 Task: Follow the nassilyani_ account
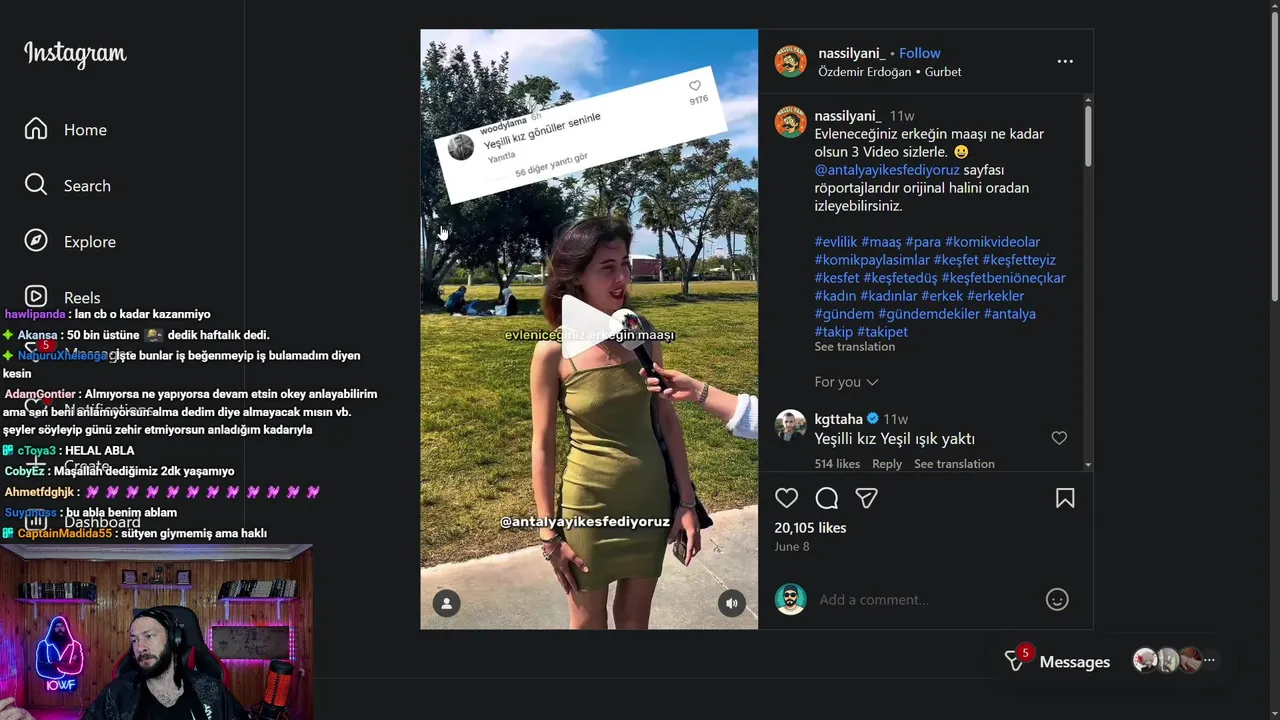click(x=919, y=53)
